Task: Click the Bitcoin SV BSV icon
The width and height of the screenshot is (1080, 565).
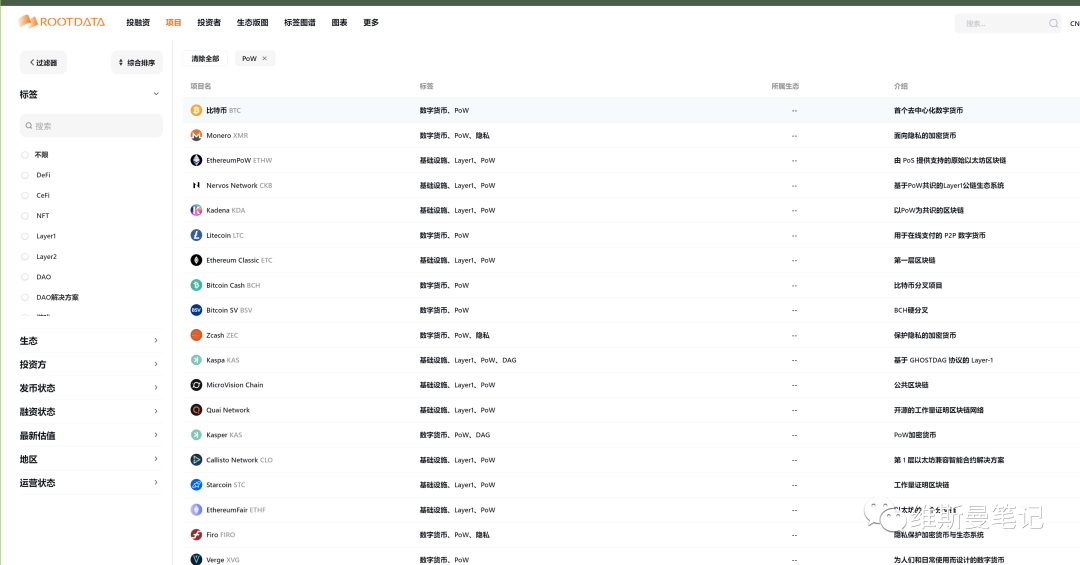Action: (x=196, y=310)
